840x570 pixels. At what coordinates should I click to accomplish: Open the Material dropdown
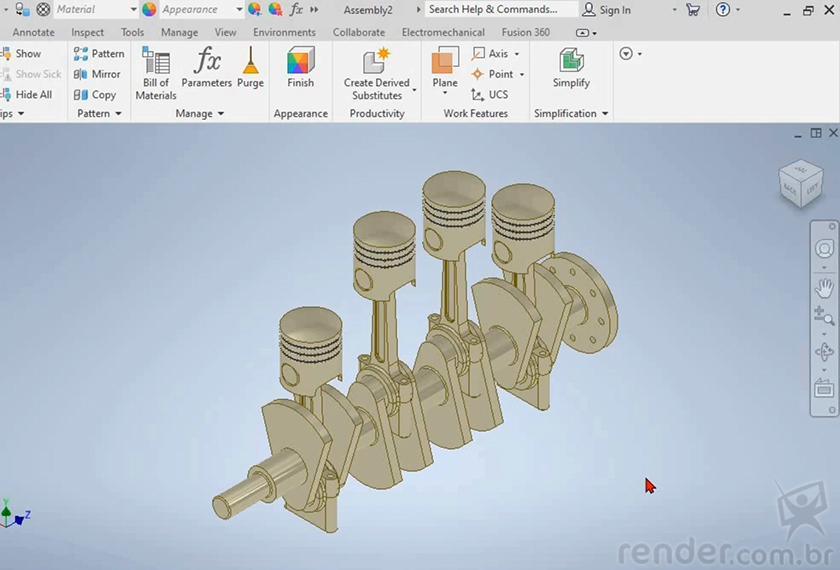tap(94, 10)
